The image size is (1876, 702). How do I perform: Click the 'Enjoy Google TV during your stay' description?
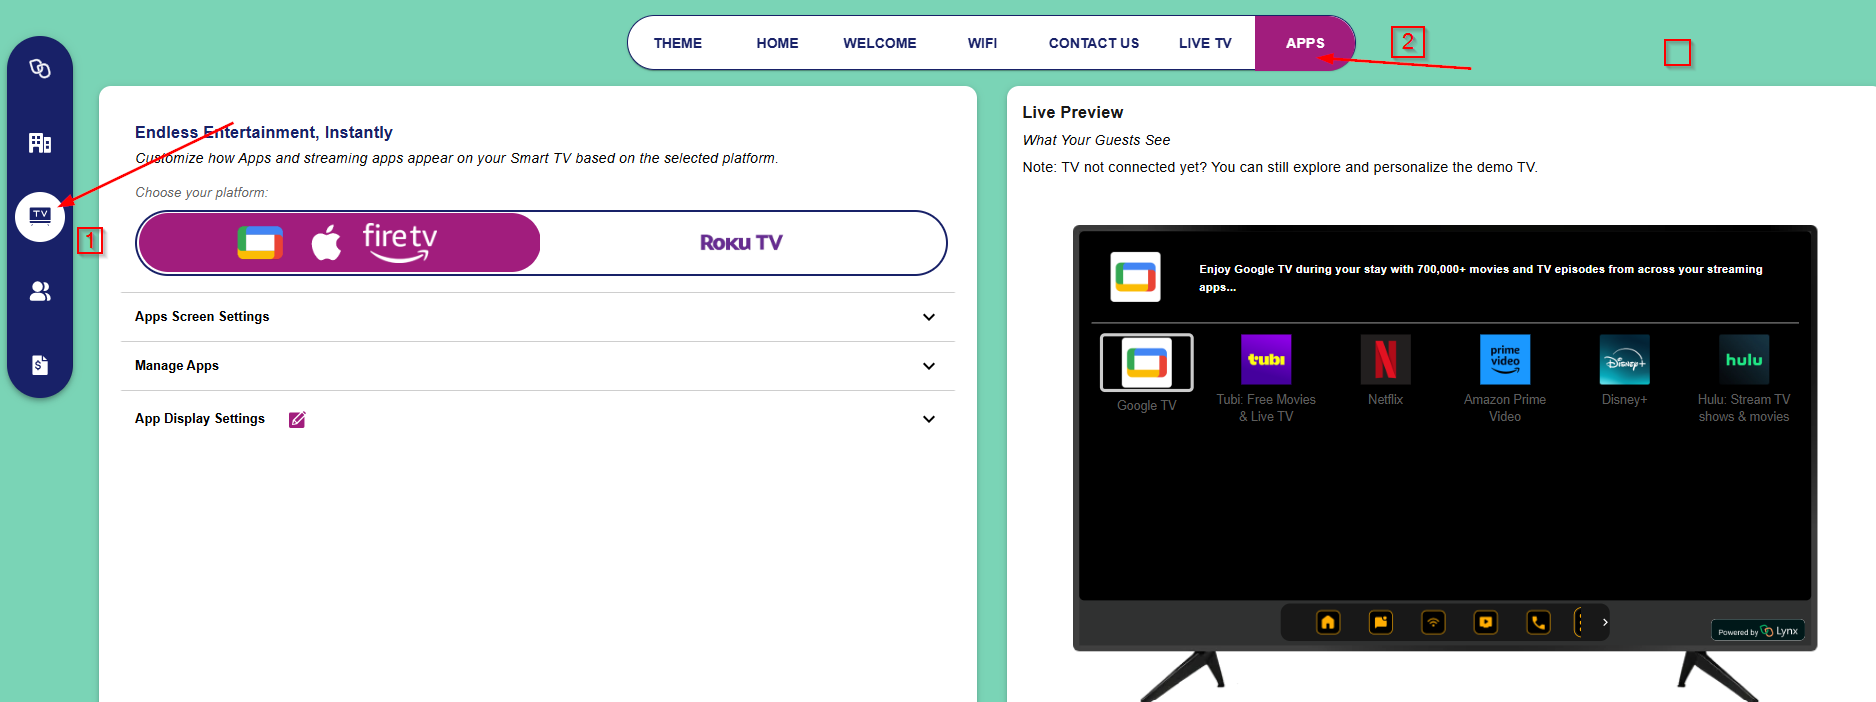click(1480, 278)
